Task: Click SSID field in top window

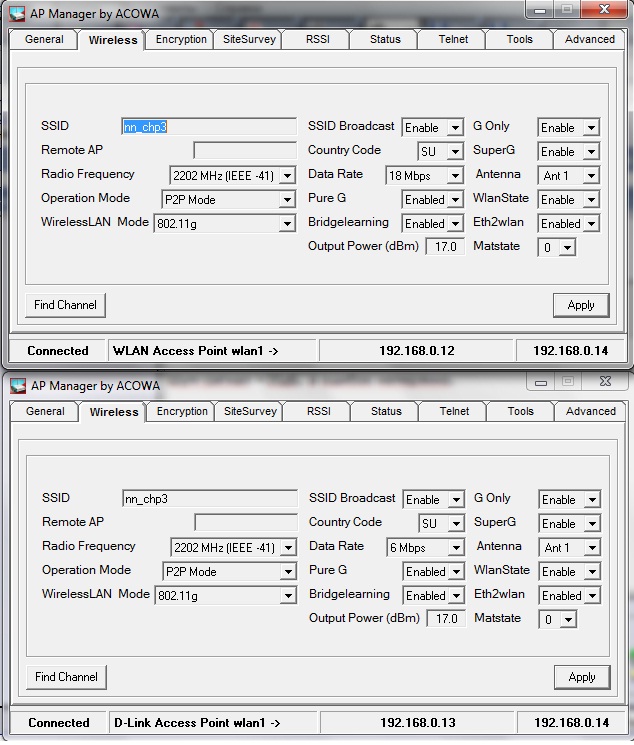Action: tap(209, 127)
